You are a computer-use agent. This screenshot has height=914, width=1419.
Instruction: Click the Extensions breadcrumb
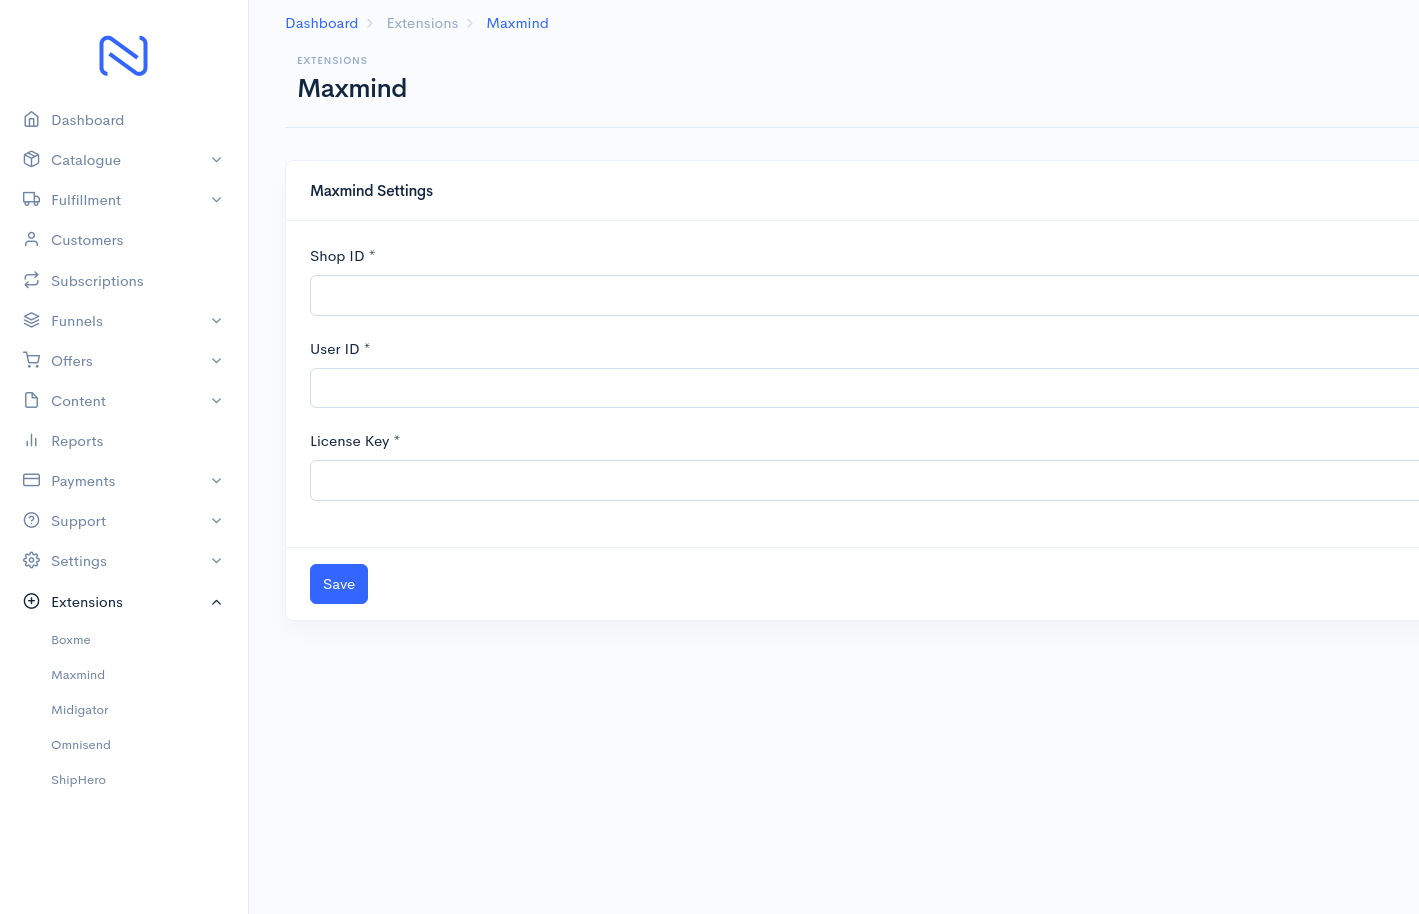[x=422, y=23]
